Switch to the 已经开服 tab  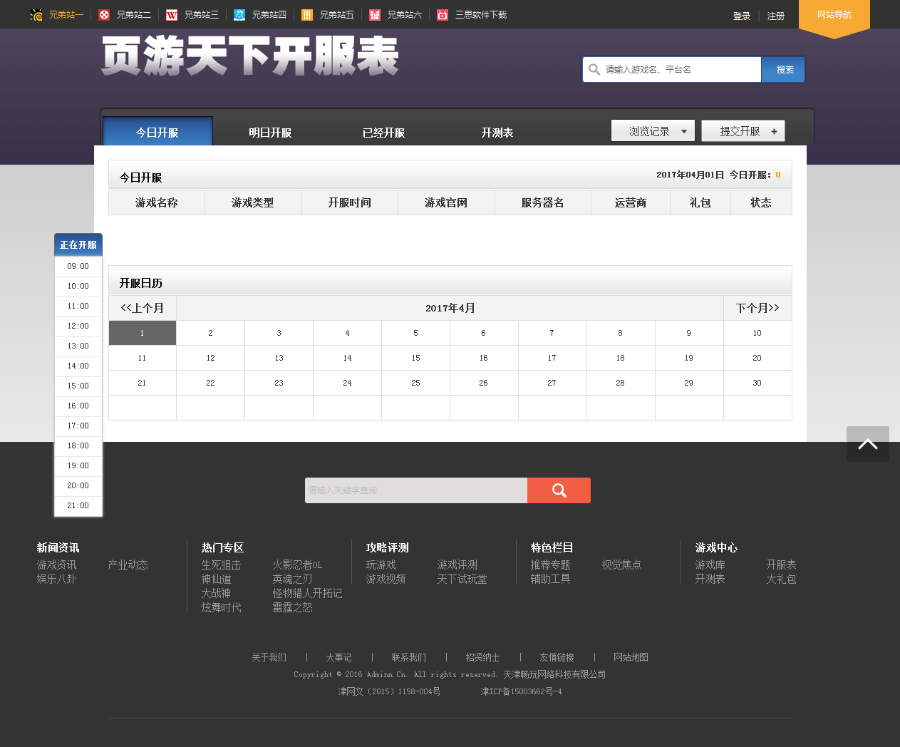[x=384, y=133]
